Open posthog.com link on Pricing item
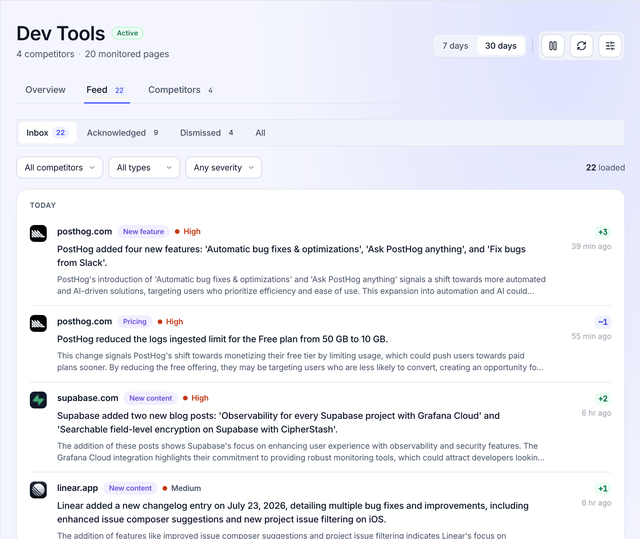Image resolution: width=640 pixels, height=539 pixels. click(x=84, y=322)
